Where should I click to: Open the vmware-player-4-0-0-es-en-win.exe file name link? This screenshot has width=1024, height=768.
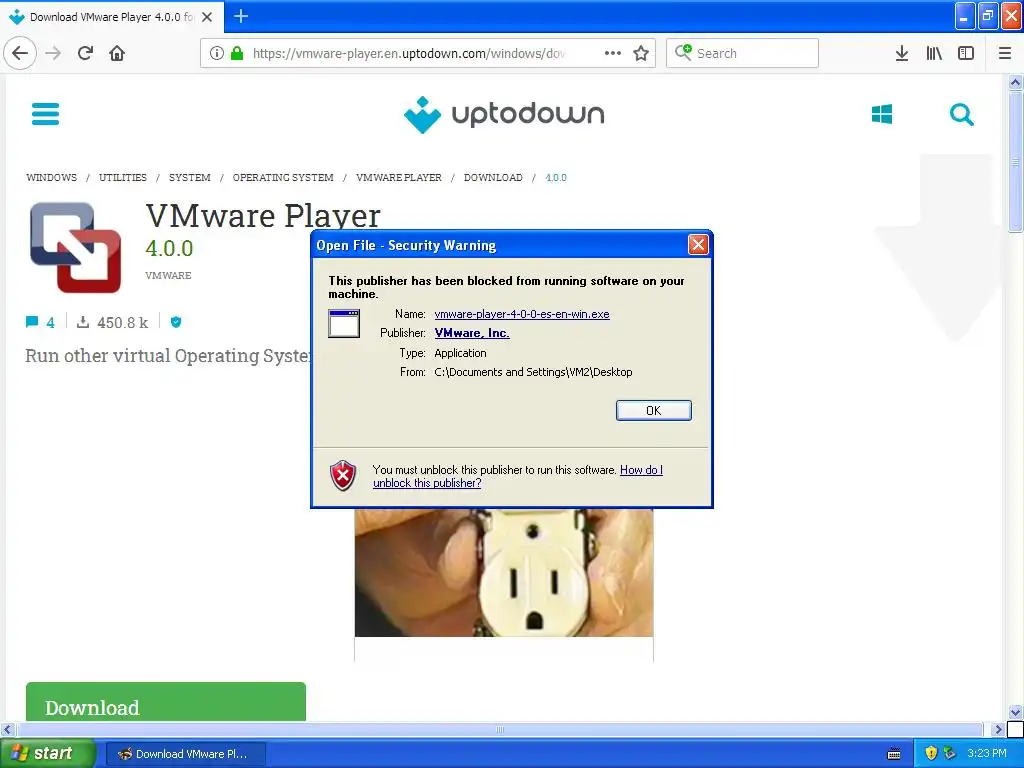click(x=522, y=314)
